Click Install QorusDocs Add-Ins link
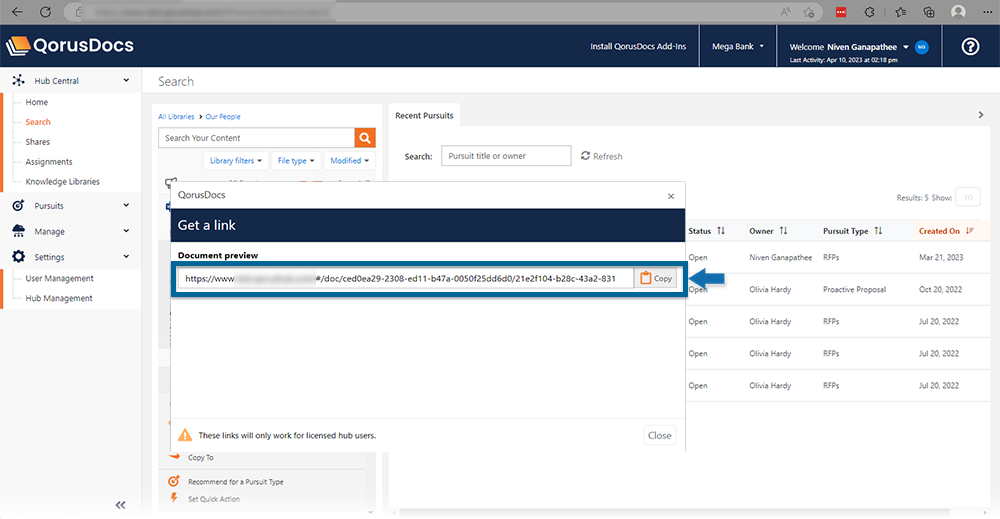The height and width of the screenshot is (519, 1000). pos(638,46)
